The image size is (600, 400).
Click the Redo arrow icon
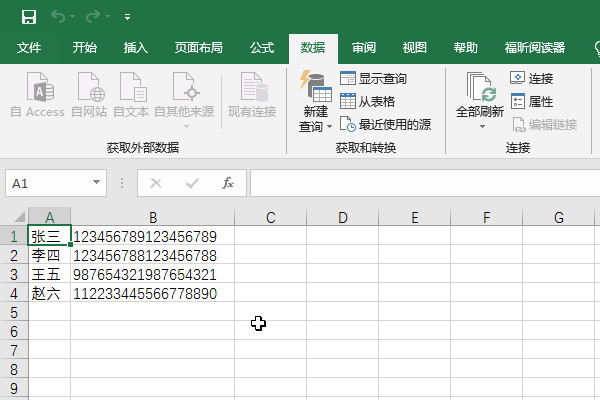(x=93, y=16)
